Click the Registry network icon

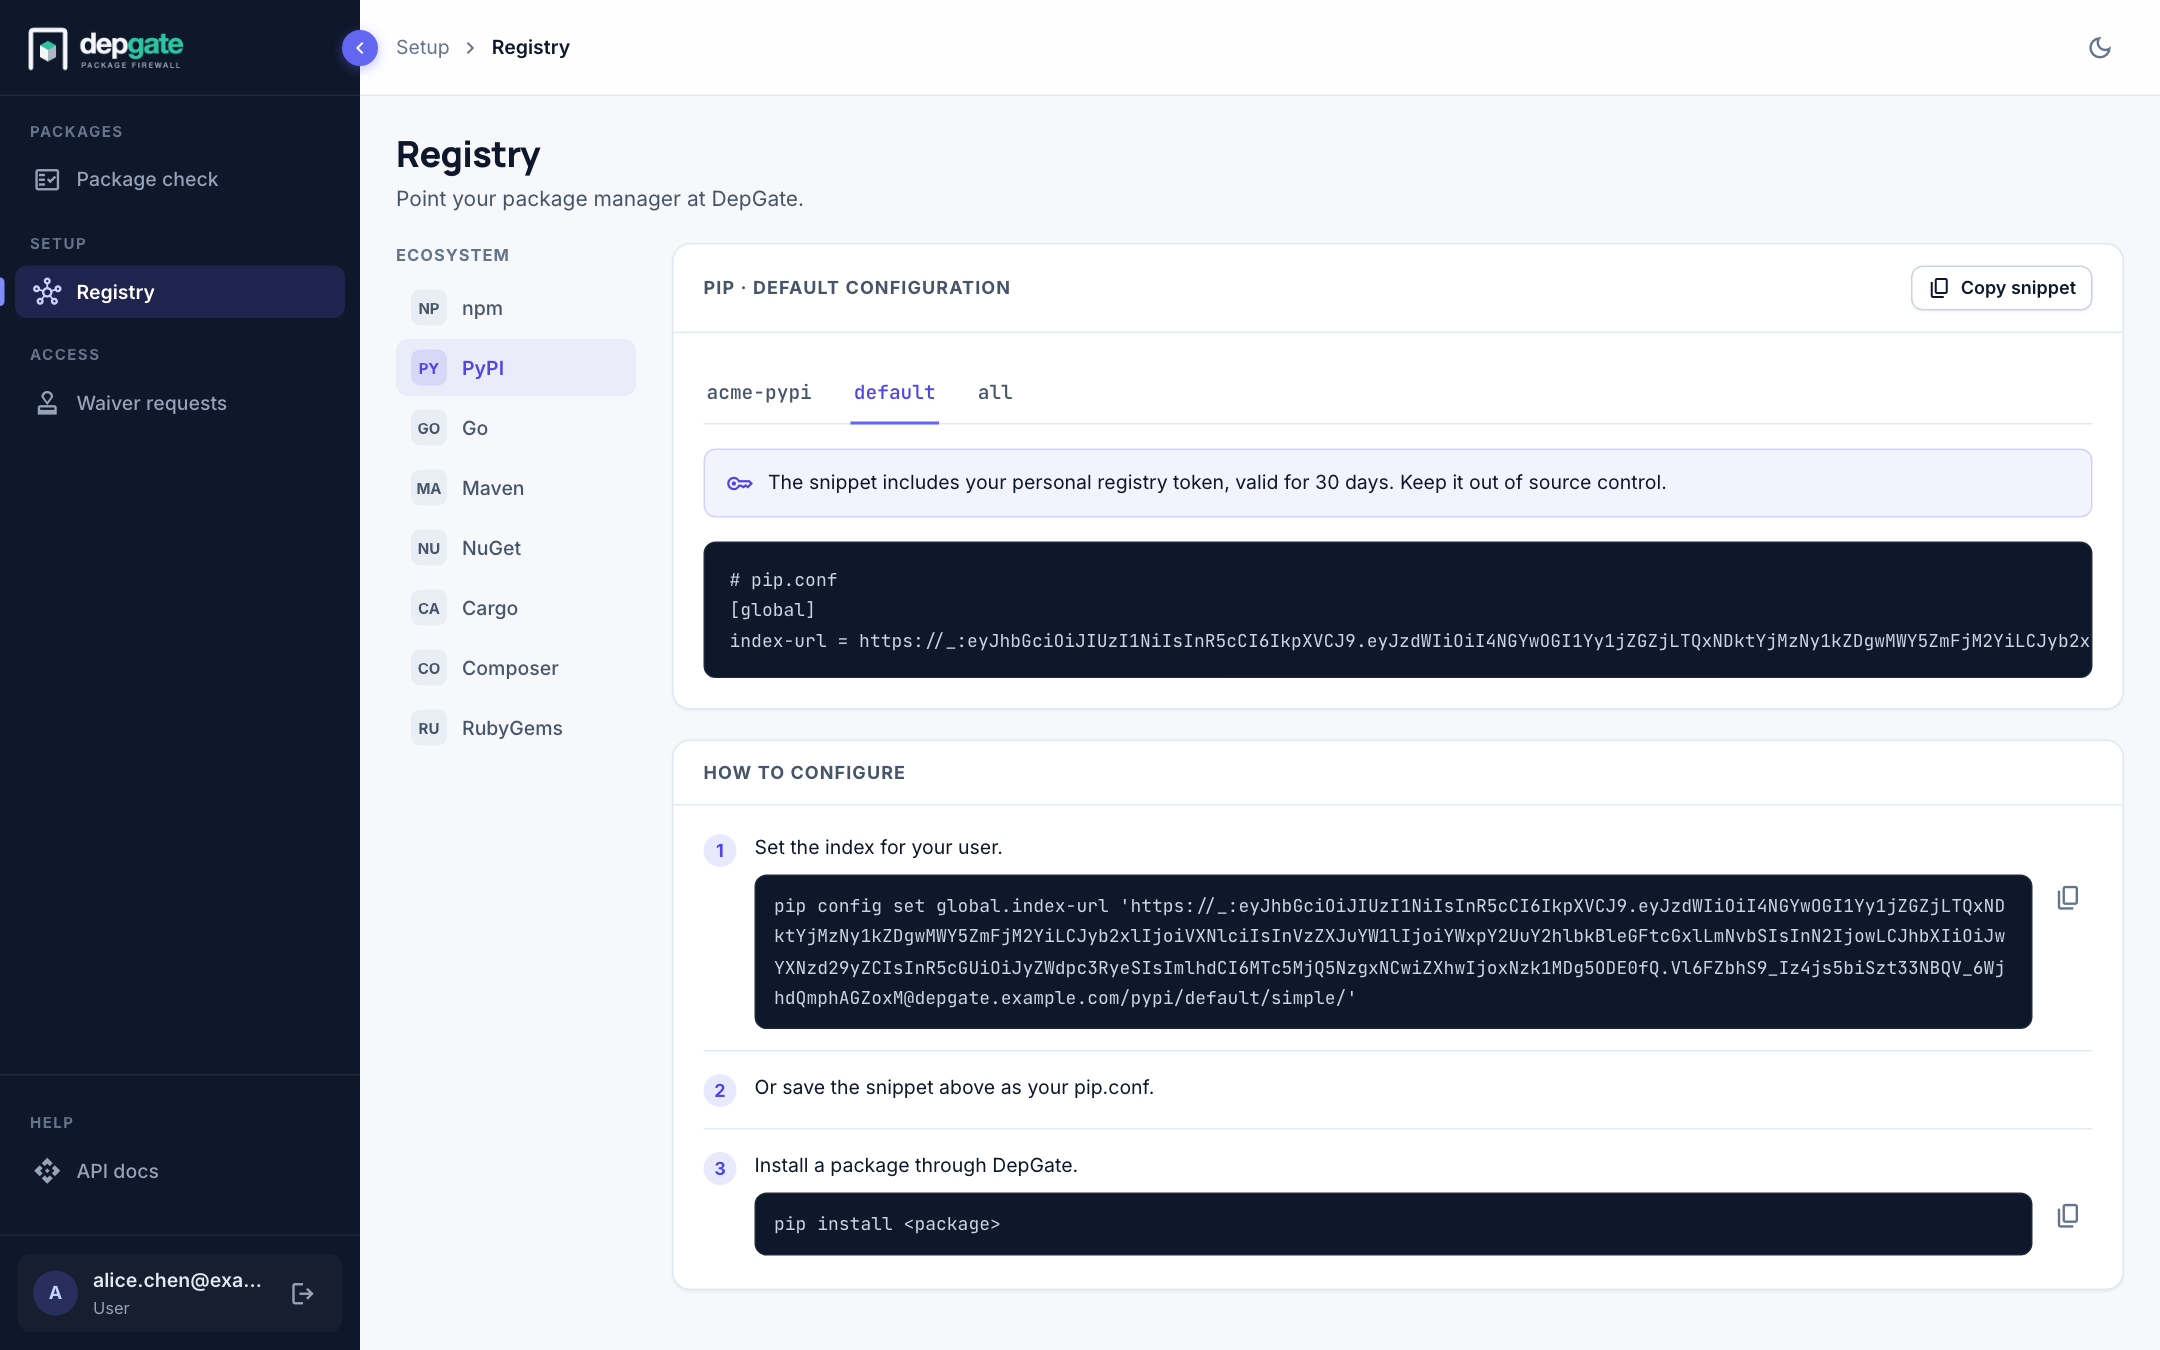coord(47,292)
